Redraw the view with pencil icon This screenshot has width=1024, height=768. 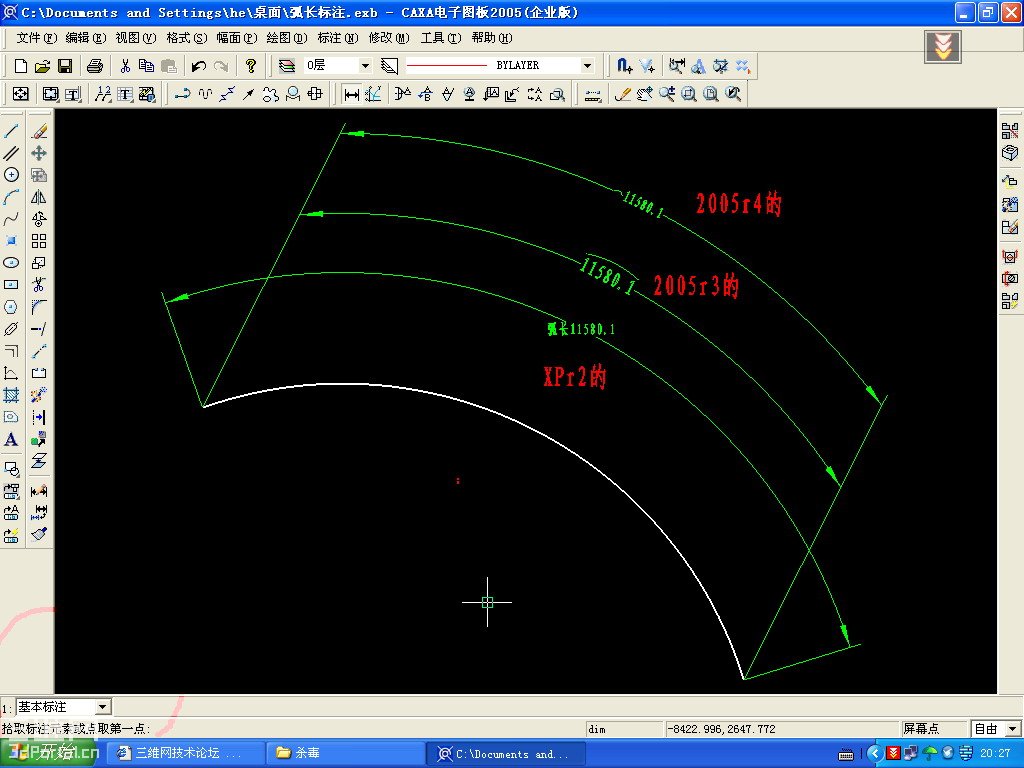[622, 94]
